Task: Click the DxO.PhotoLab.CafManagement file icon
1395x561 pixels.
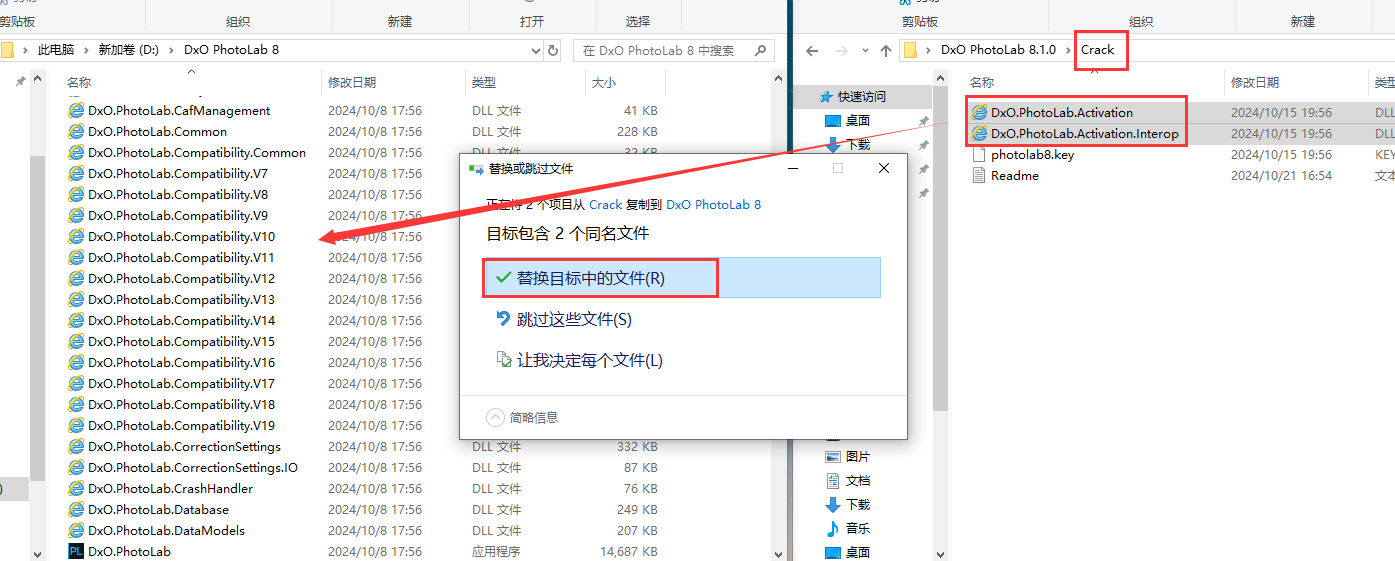Action: click(x=76, y=111)
